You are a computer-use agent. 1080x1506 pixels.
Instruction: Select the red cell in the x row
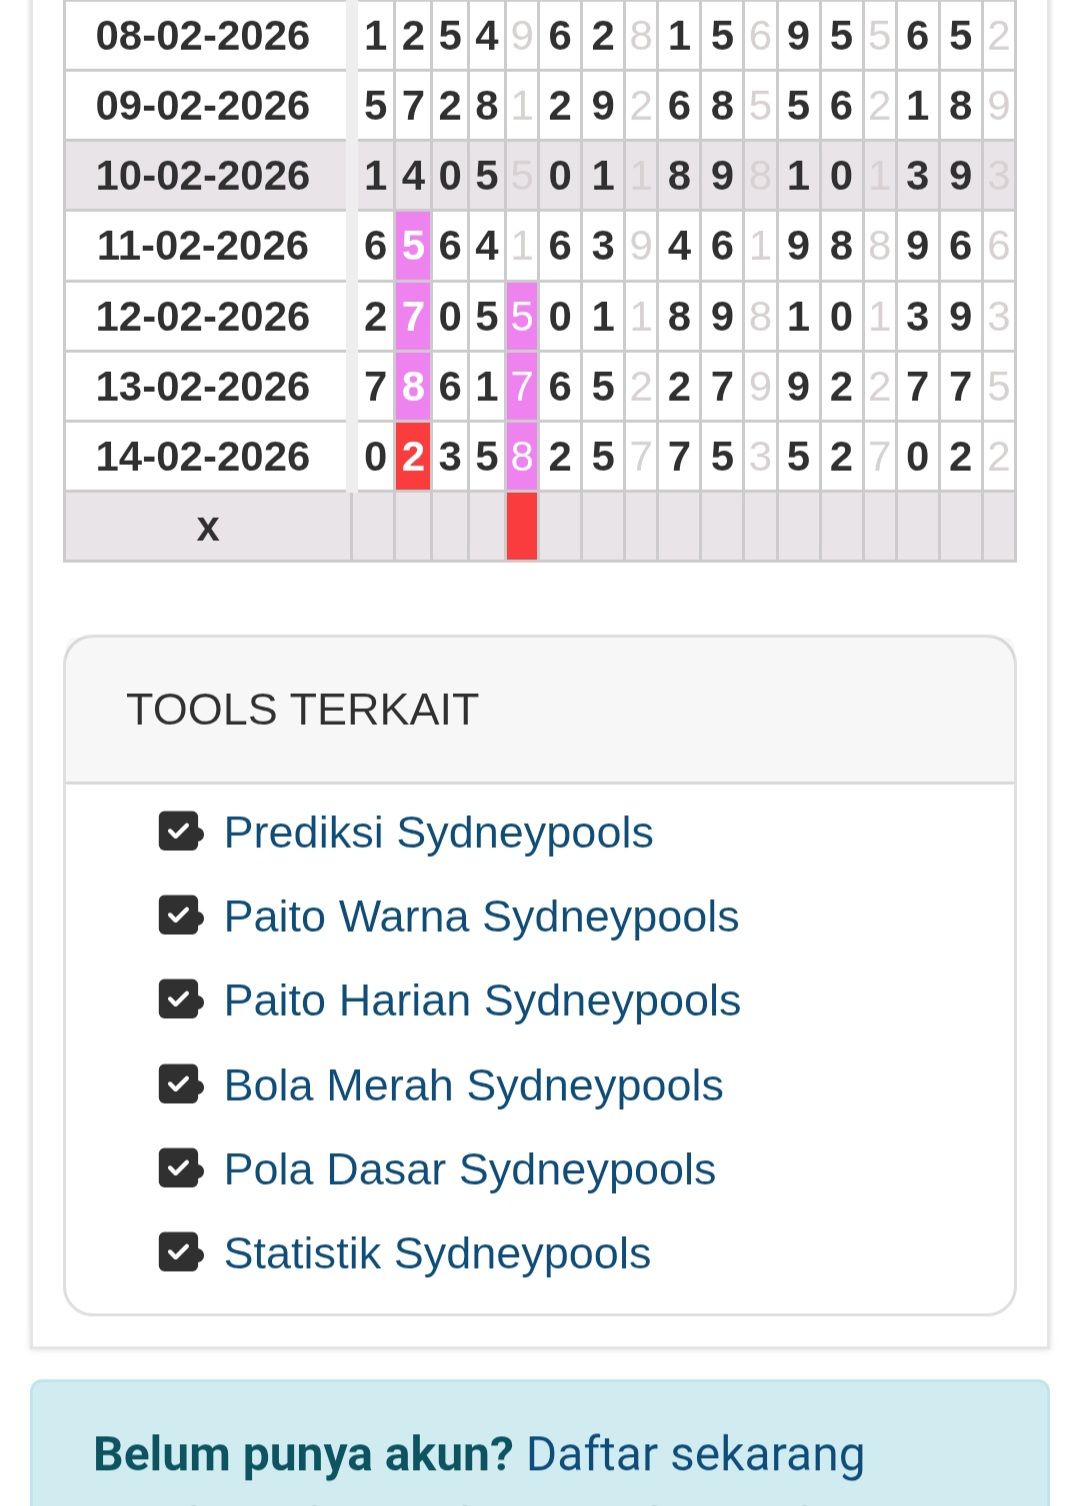[522, 526]
